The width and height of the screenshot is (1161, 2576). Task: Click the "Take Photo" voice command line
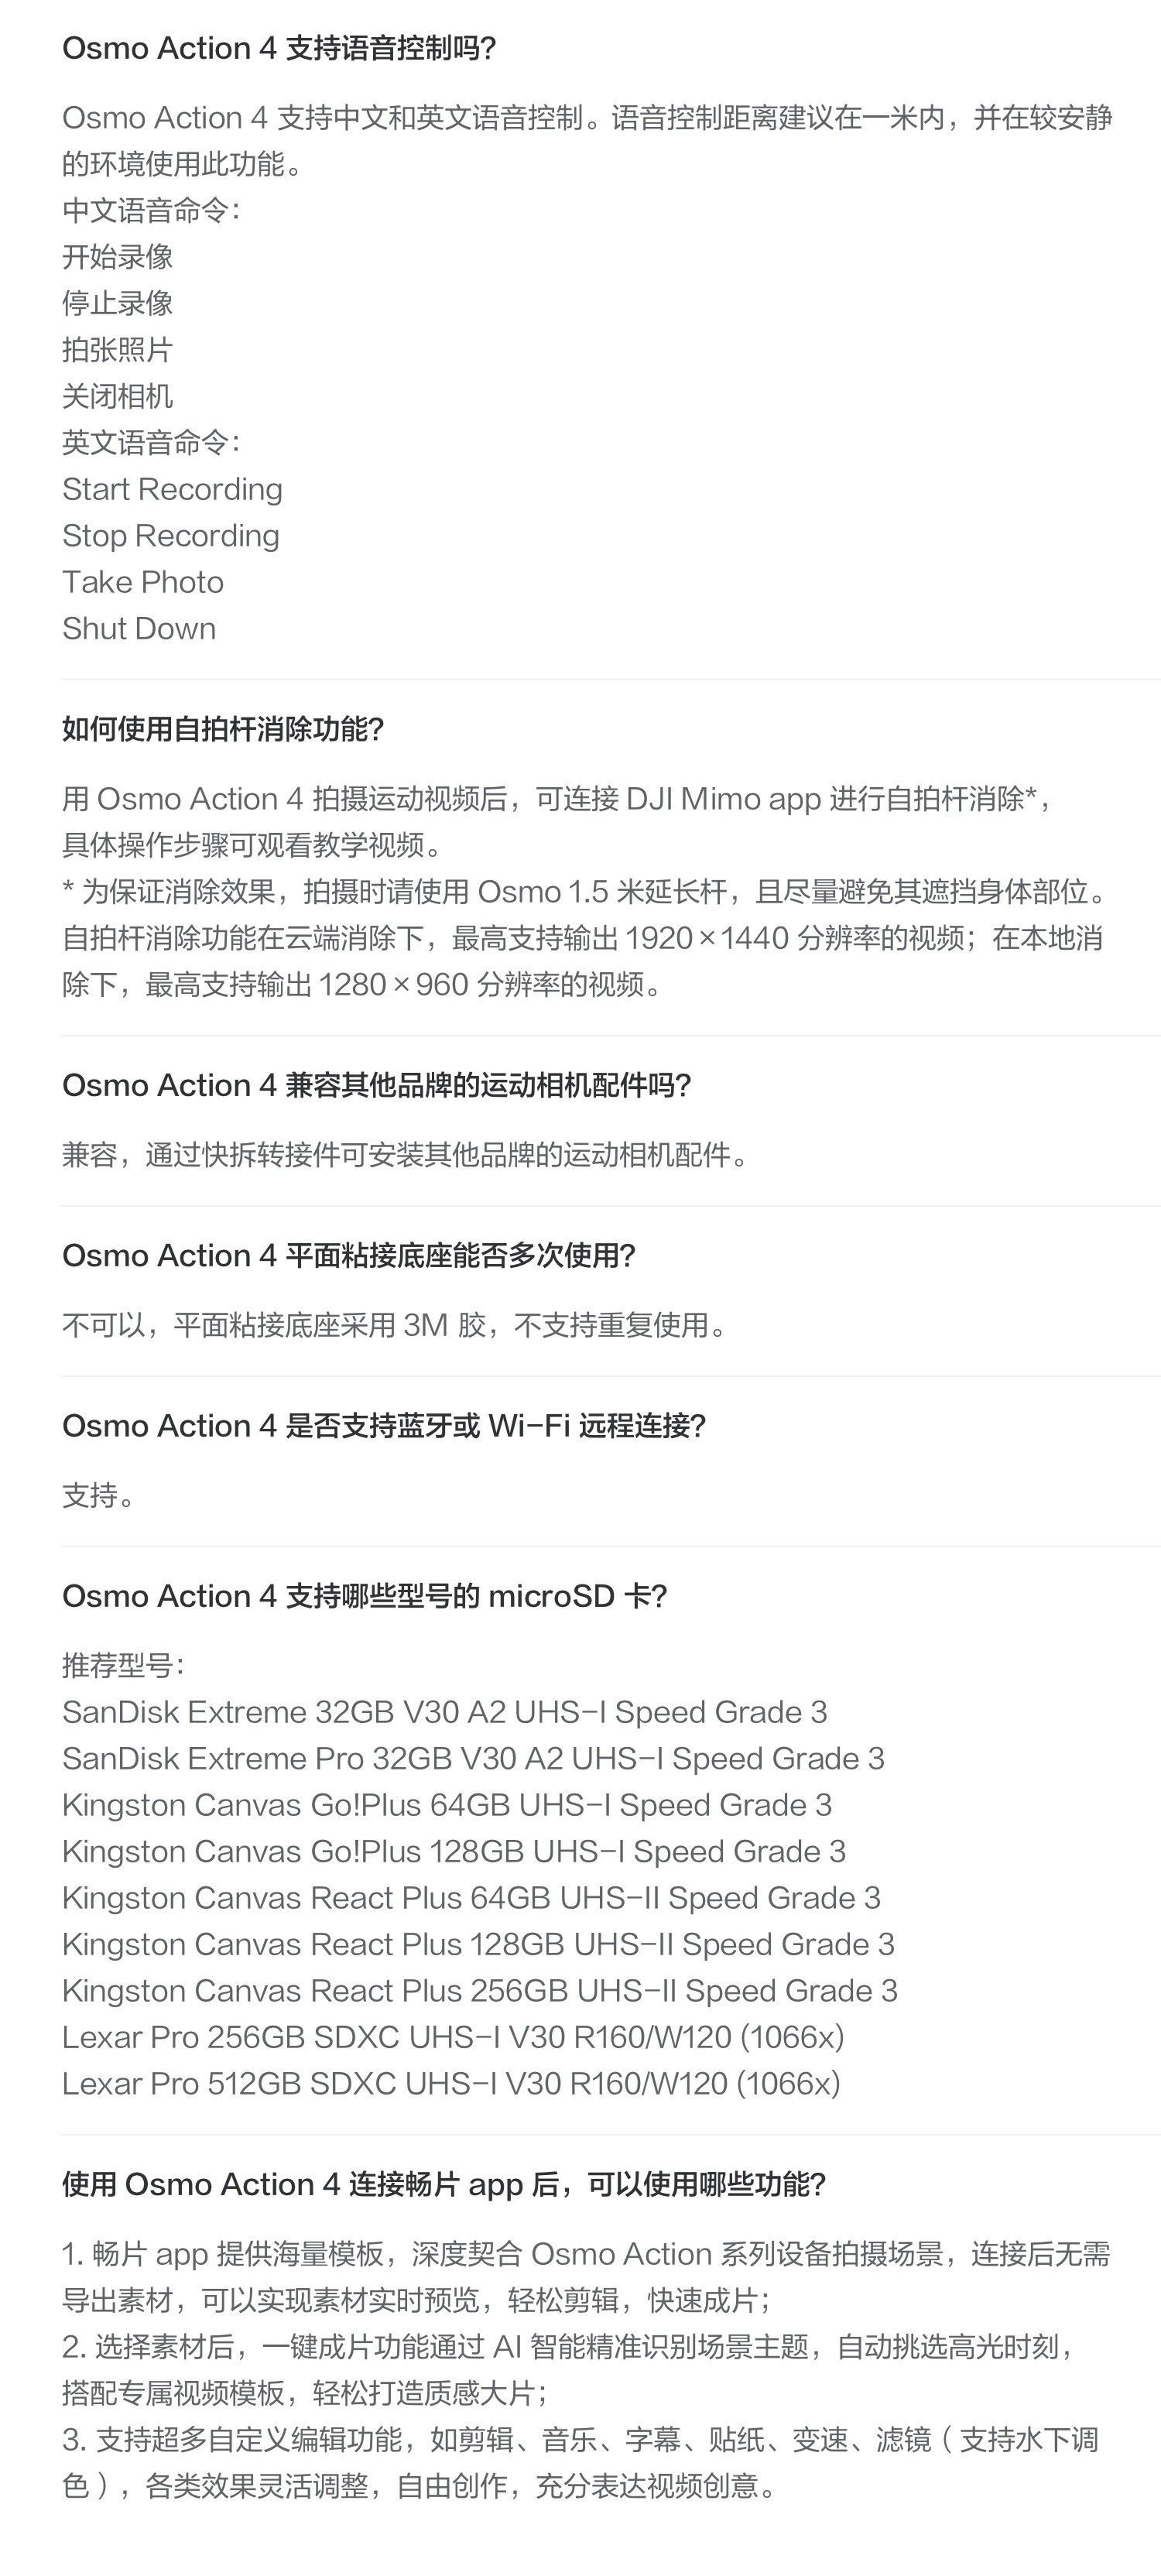143,582
